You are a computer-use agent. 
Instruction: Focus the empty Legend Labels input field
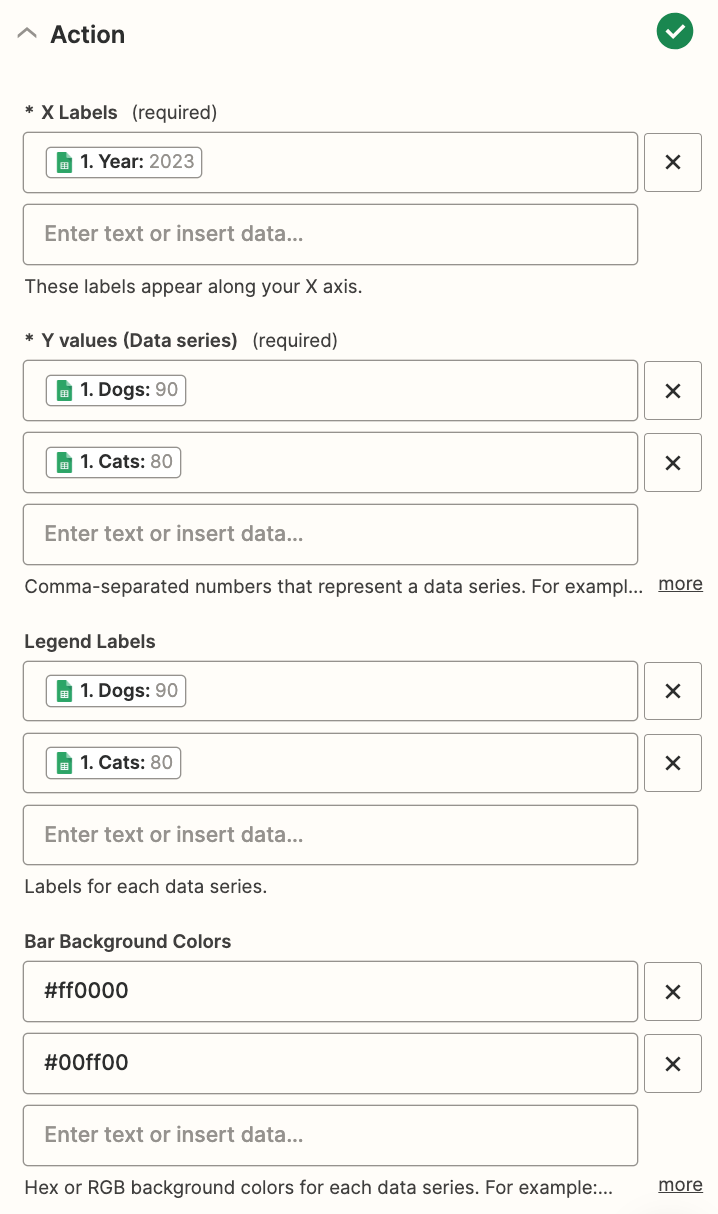[330, 835]
